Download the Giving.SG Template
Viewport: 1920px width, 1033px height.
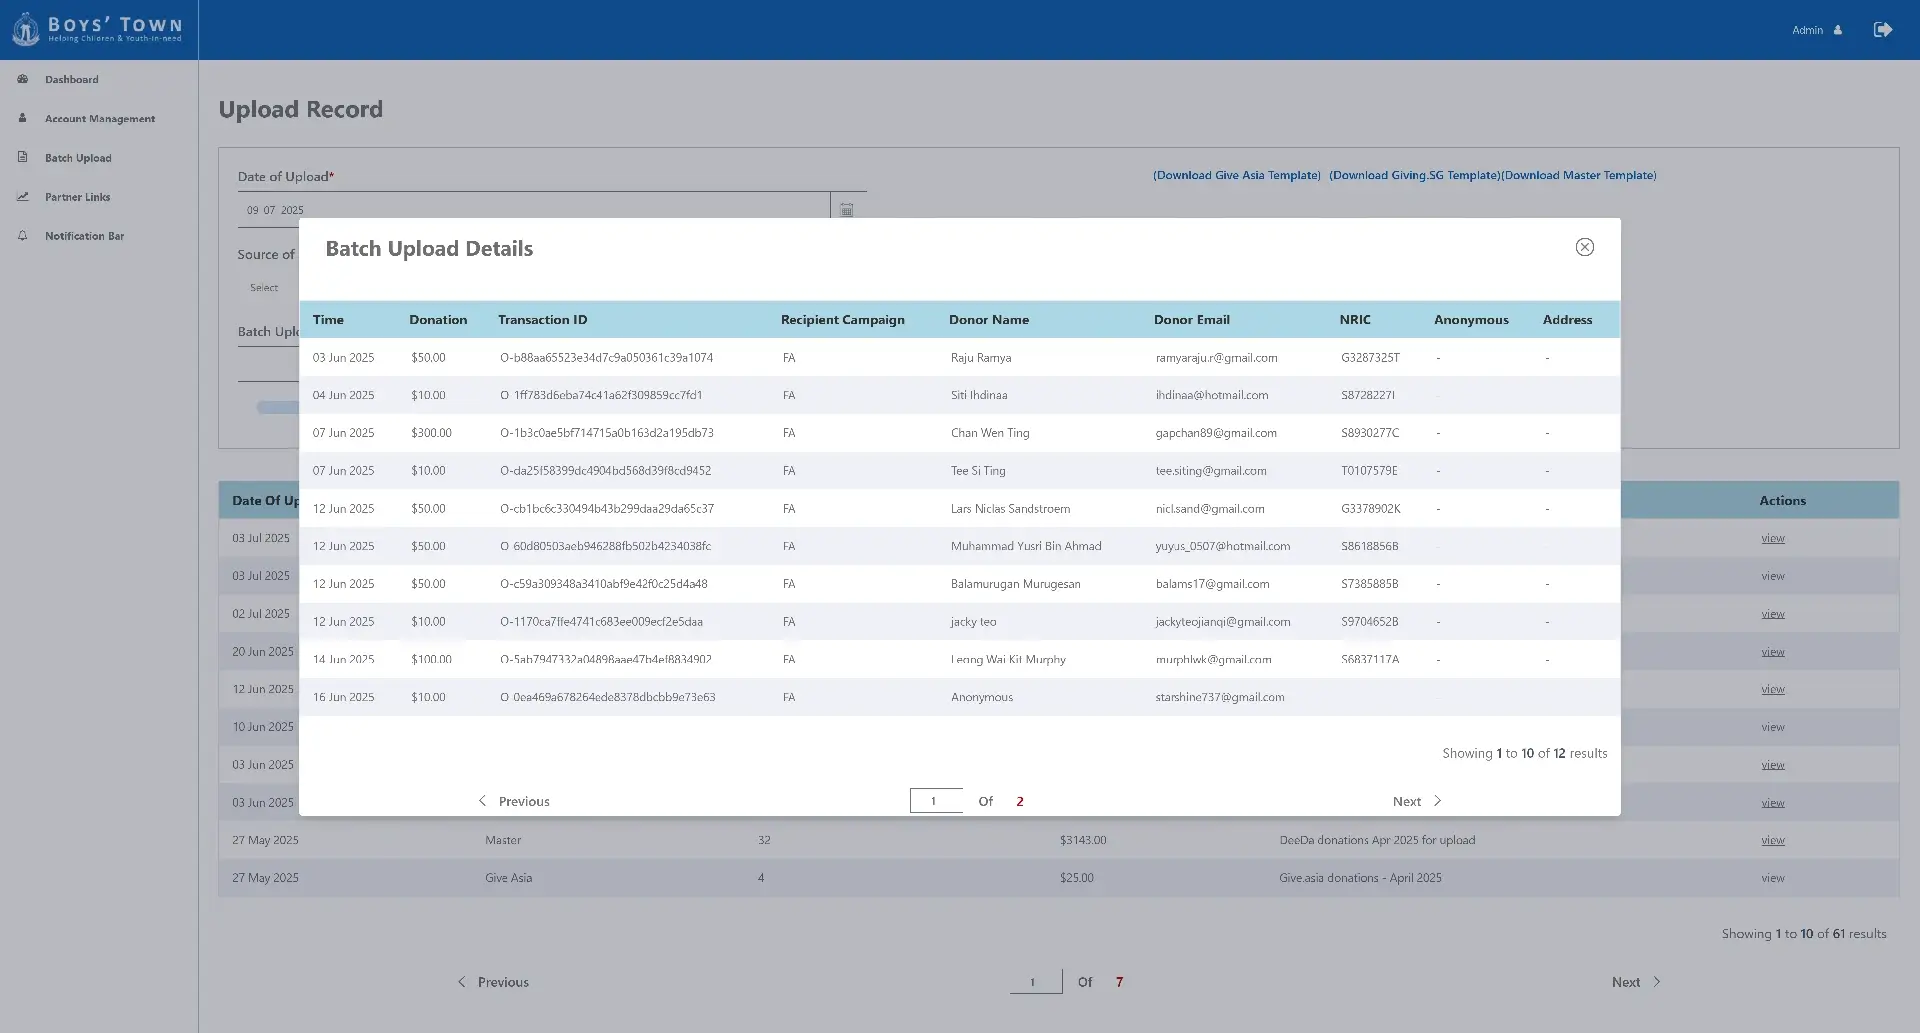tap(1414, 175)
